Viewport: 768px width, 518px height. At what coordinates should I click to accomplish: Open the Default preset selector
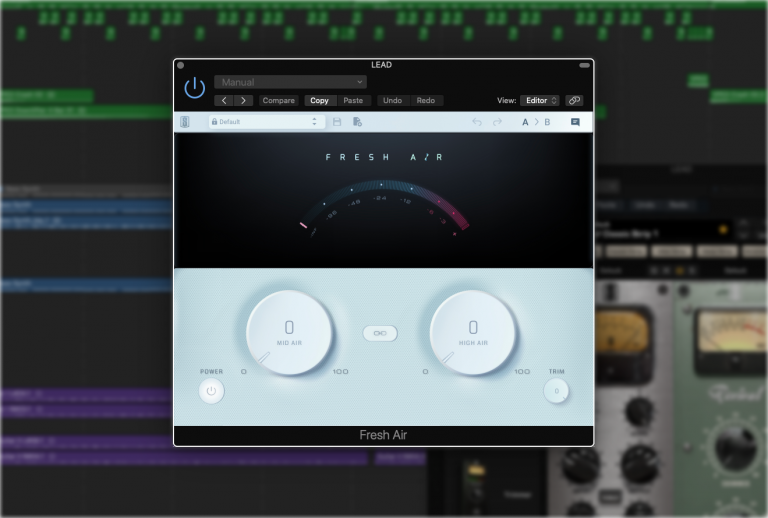267,122
